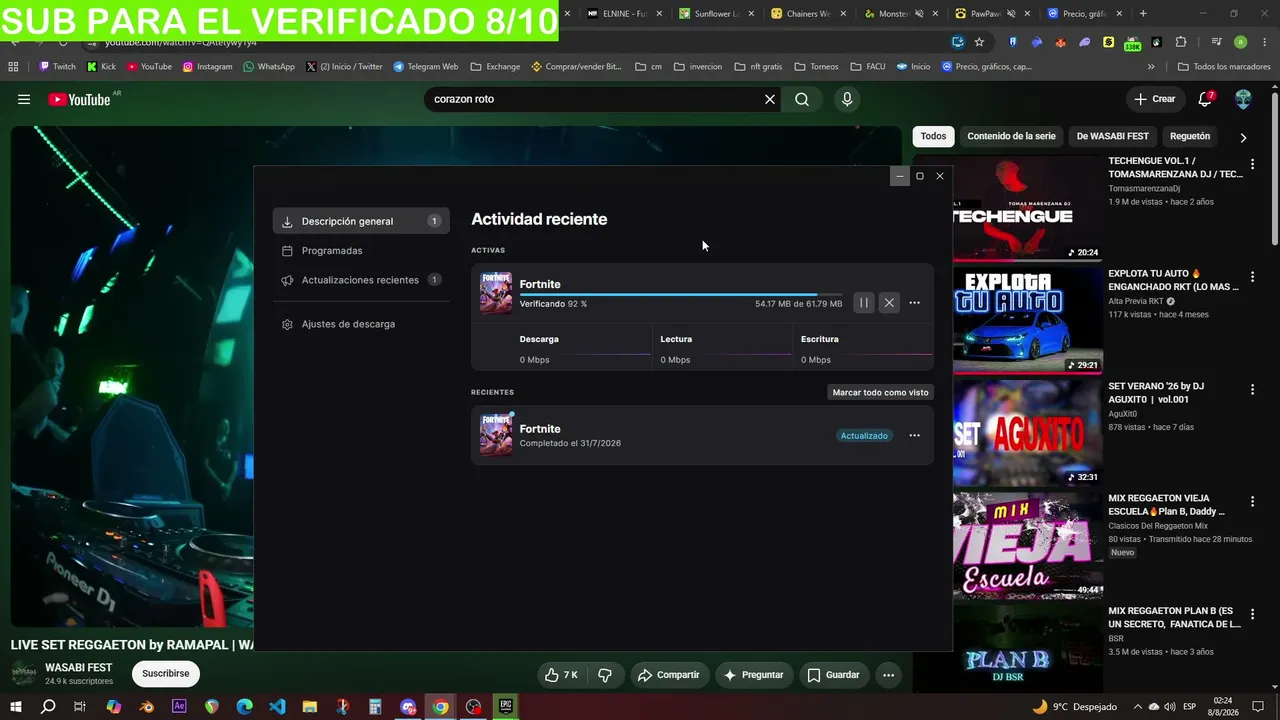Viewport: 1280px width, 720px height.
Task: Click the Fortnite thumbnail under Recientes
Action: [496, 435]
